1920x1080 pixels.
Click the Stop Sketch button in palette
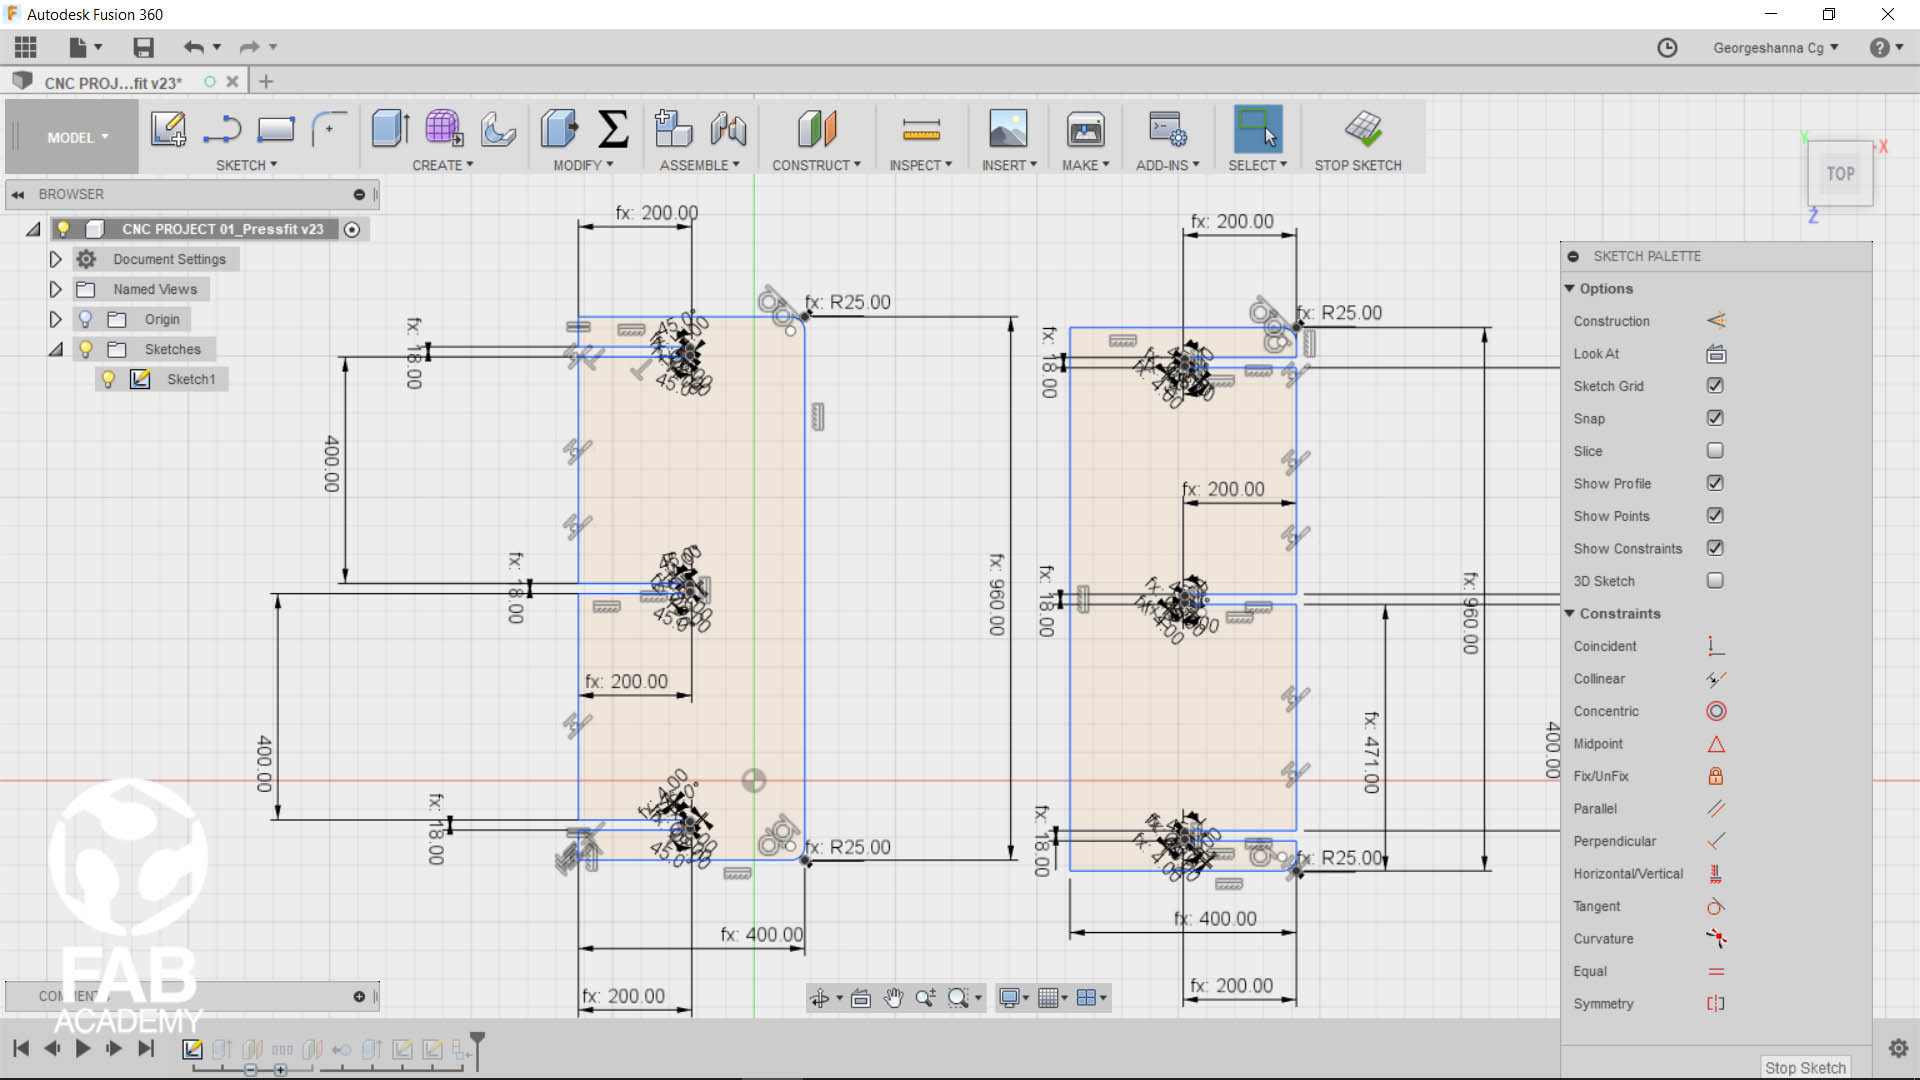coord(1805,1068)
